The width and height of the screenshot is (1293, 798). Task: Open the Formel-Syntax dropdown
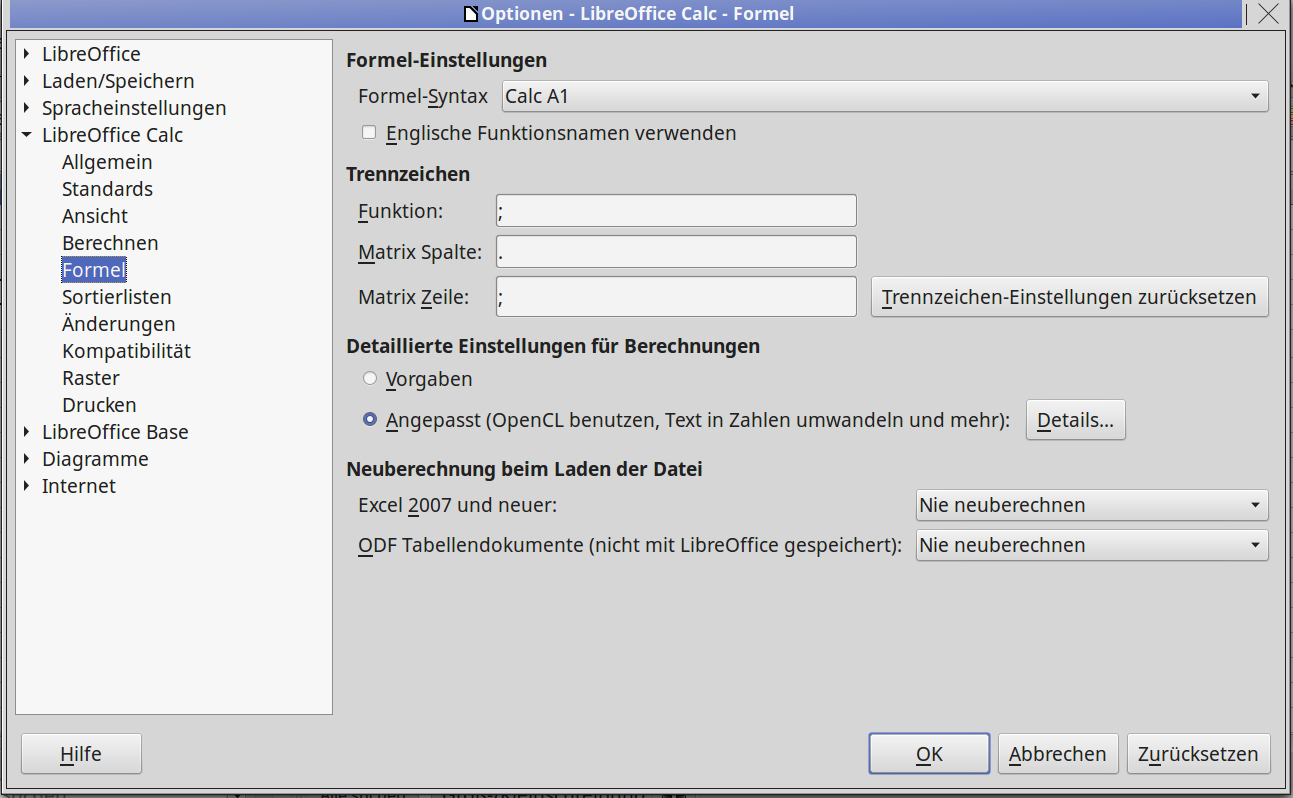[884, 96]
